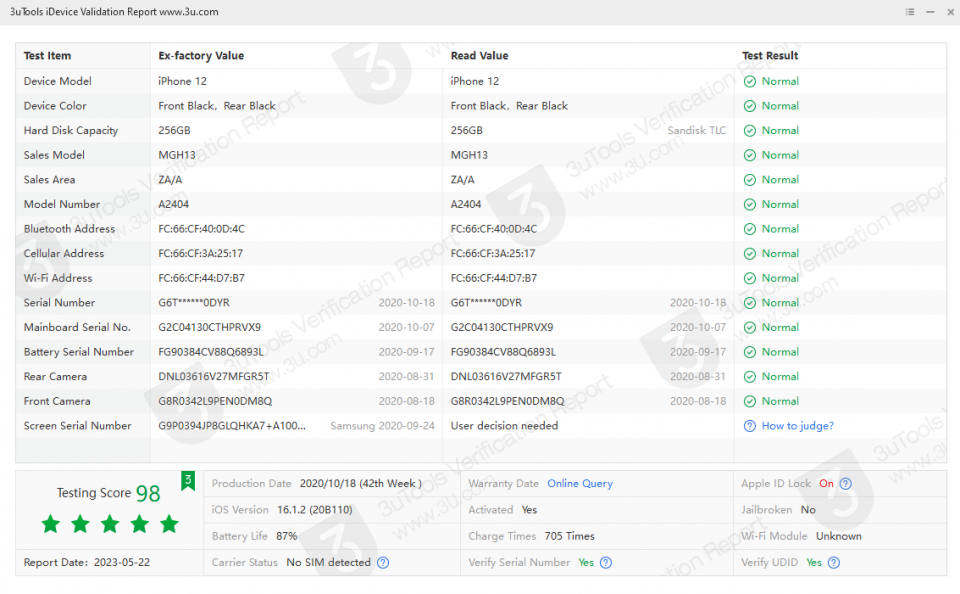Open the list menu icon in title bar

(x=909, y=12)
